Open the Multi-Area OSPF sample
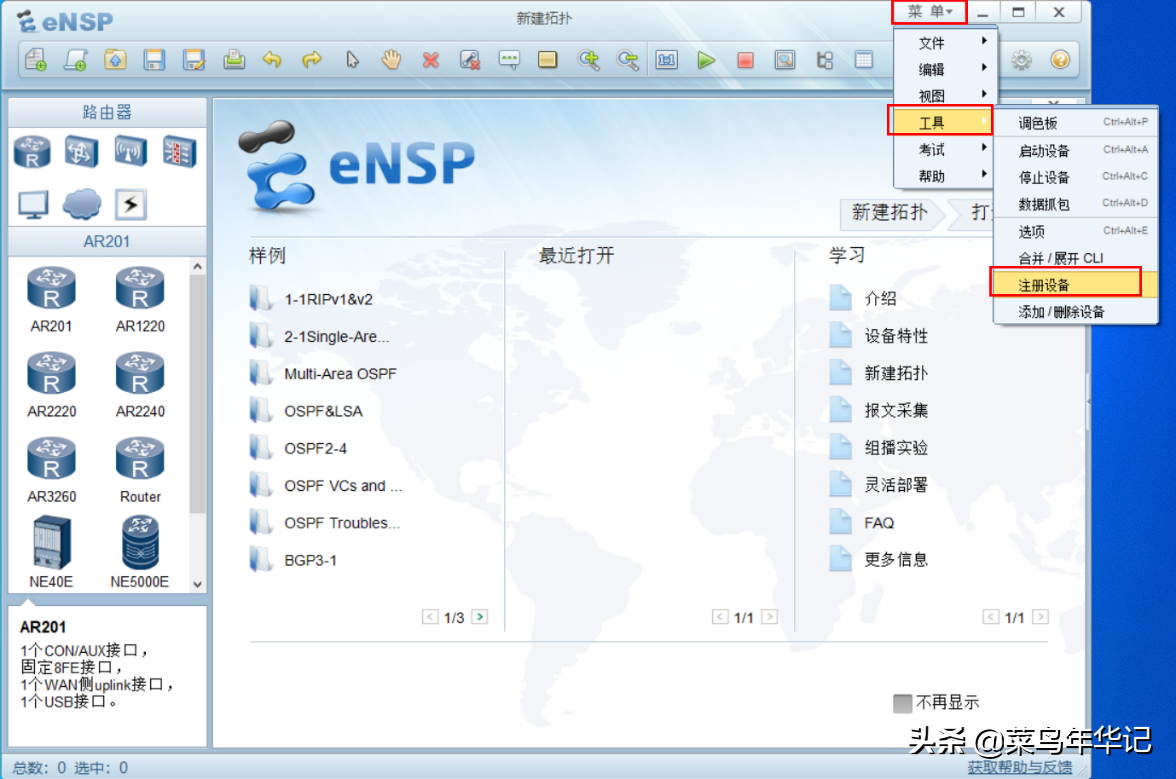Viewport: 1176px width, 779px height. (x=323, y=373)
